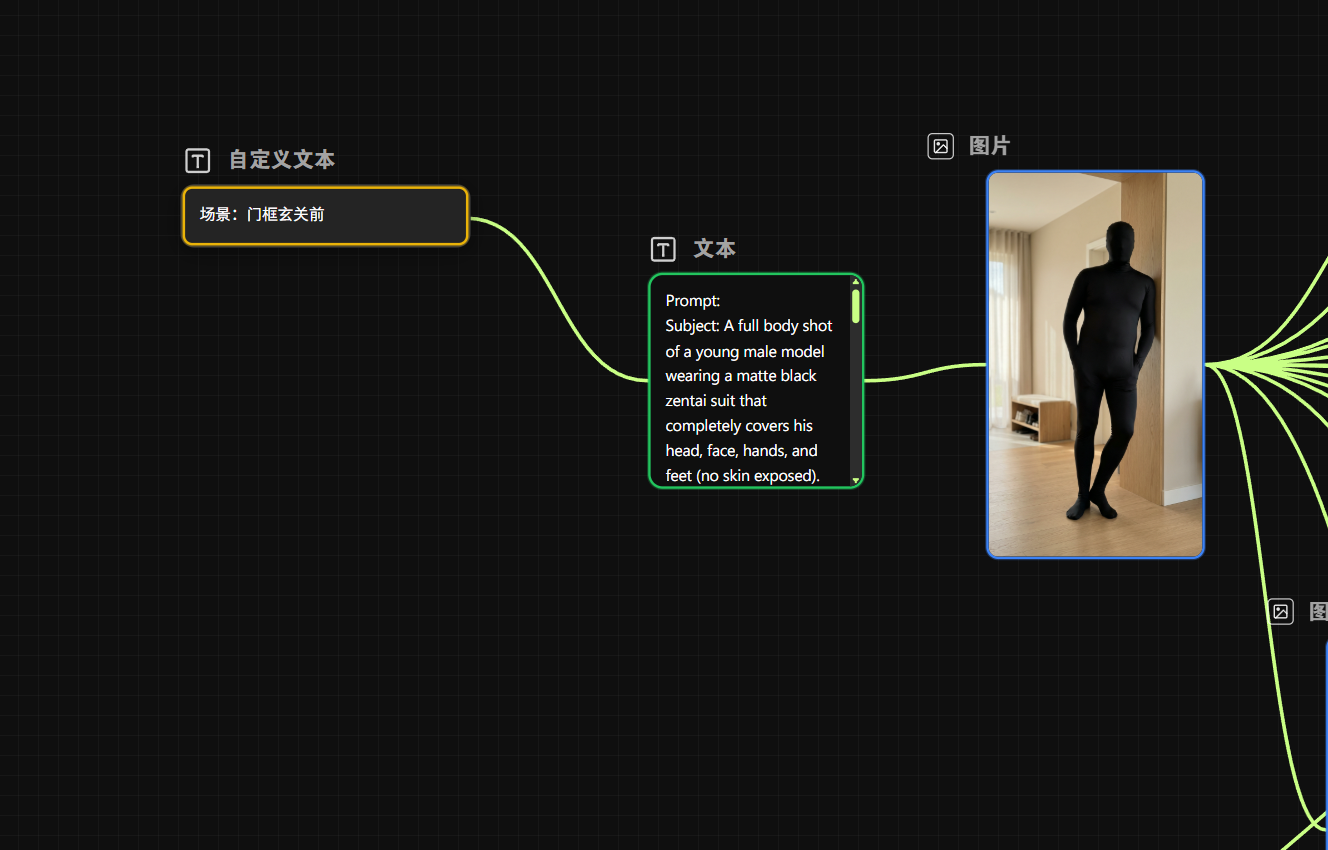This screenshot has height=850, width=1328.
Task: Click the text icon beside 自定义文本
Action: 198,160
